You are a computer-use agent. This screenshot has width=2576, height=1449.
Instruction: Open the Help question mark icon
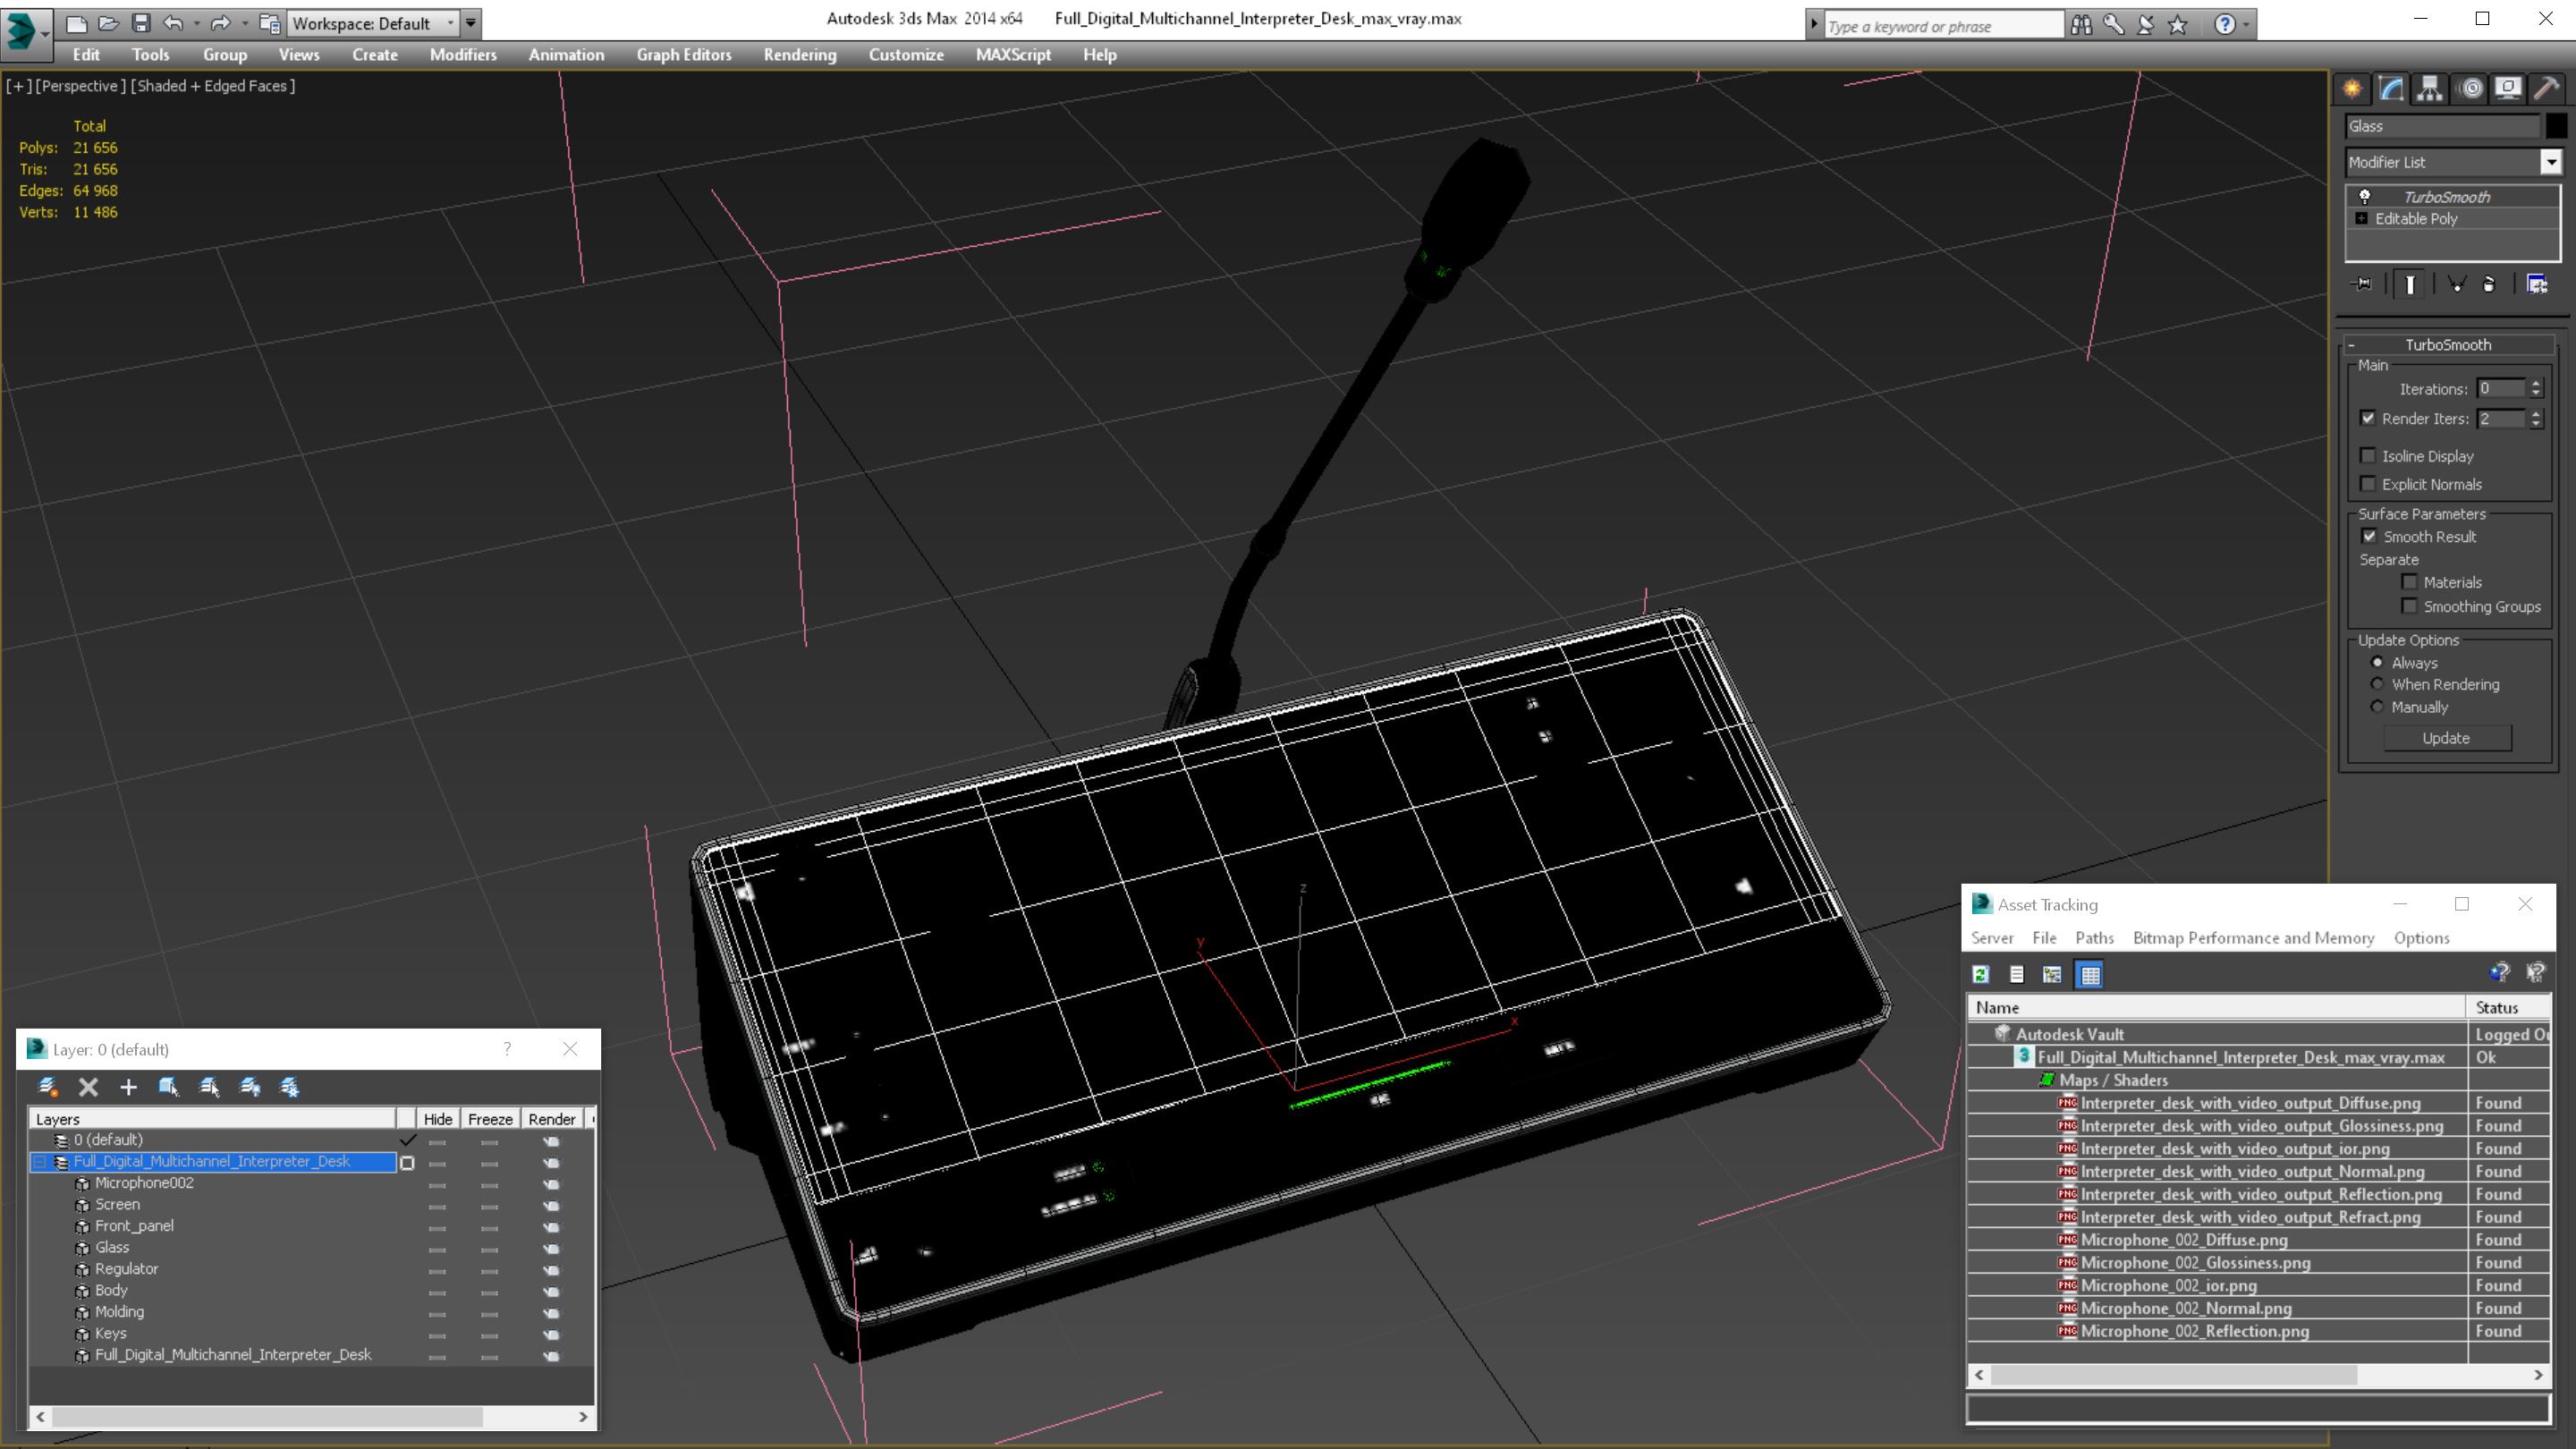(x=2224, y=24)
